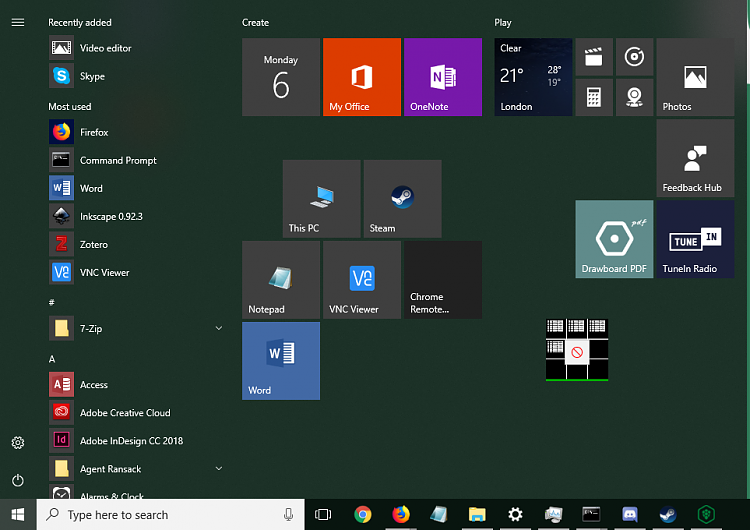Open Discord from the taskbar
The height and width of the screenshot is (530, 750).
(630, 515)
